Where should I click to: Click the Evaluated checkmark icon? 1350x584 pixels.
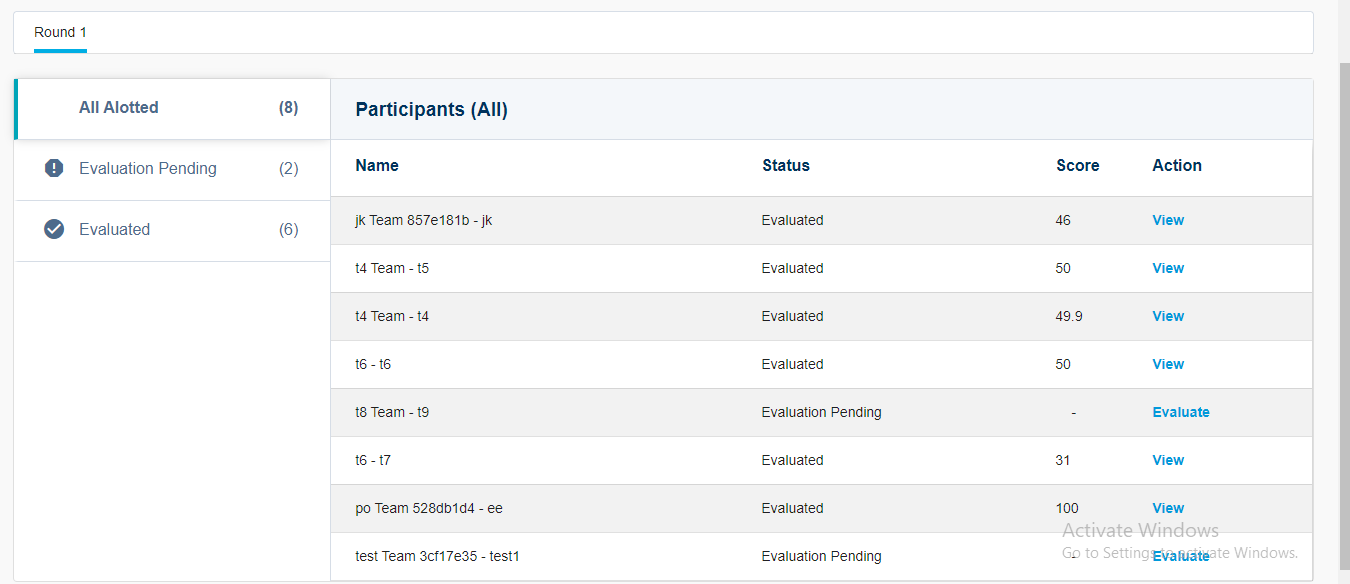coord(54,229)
